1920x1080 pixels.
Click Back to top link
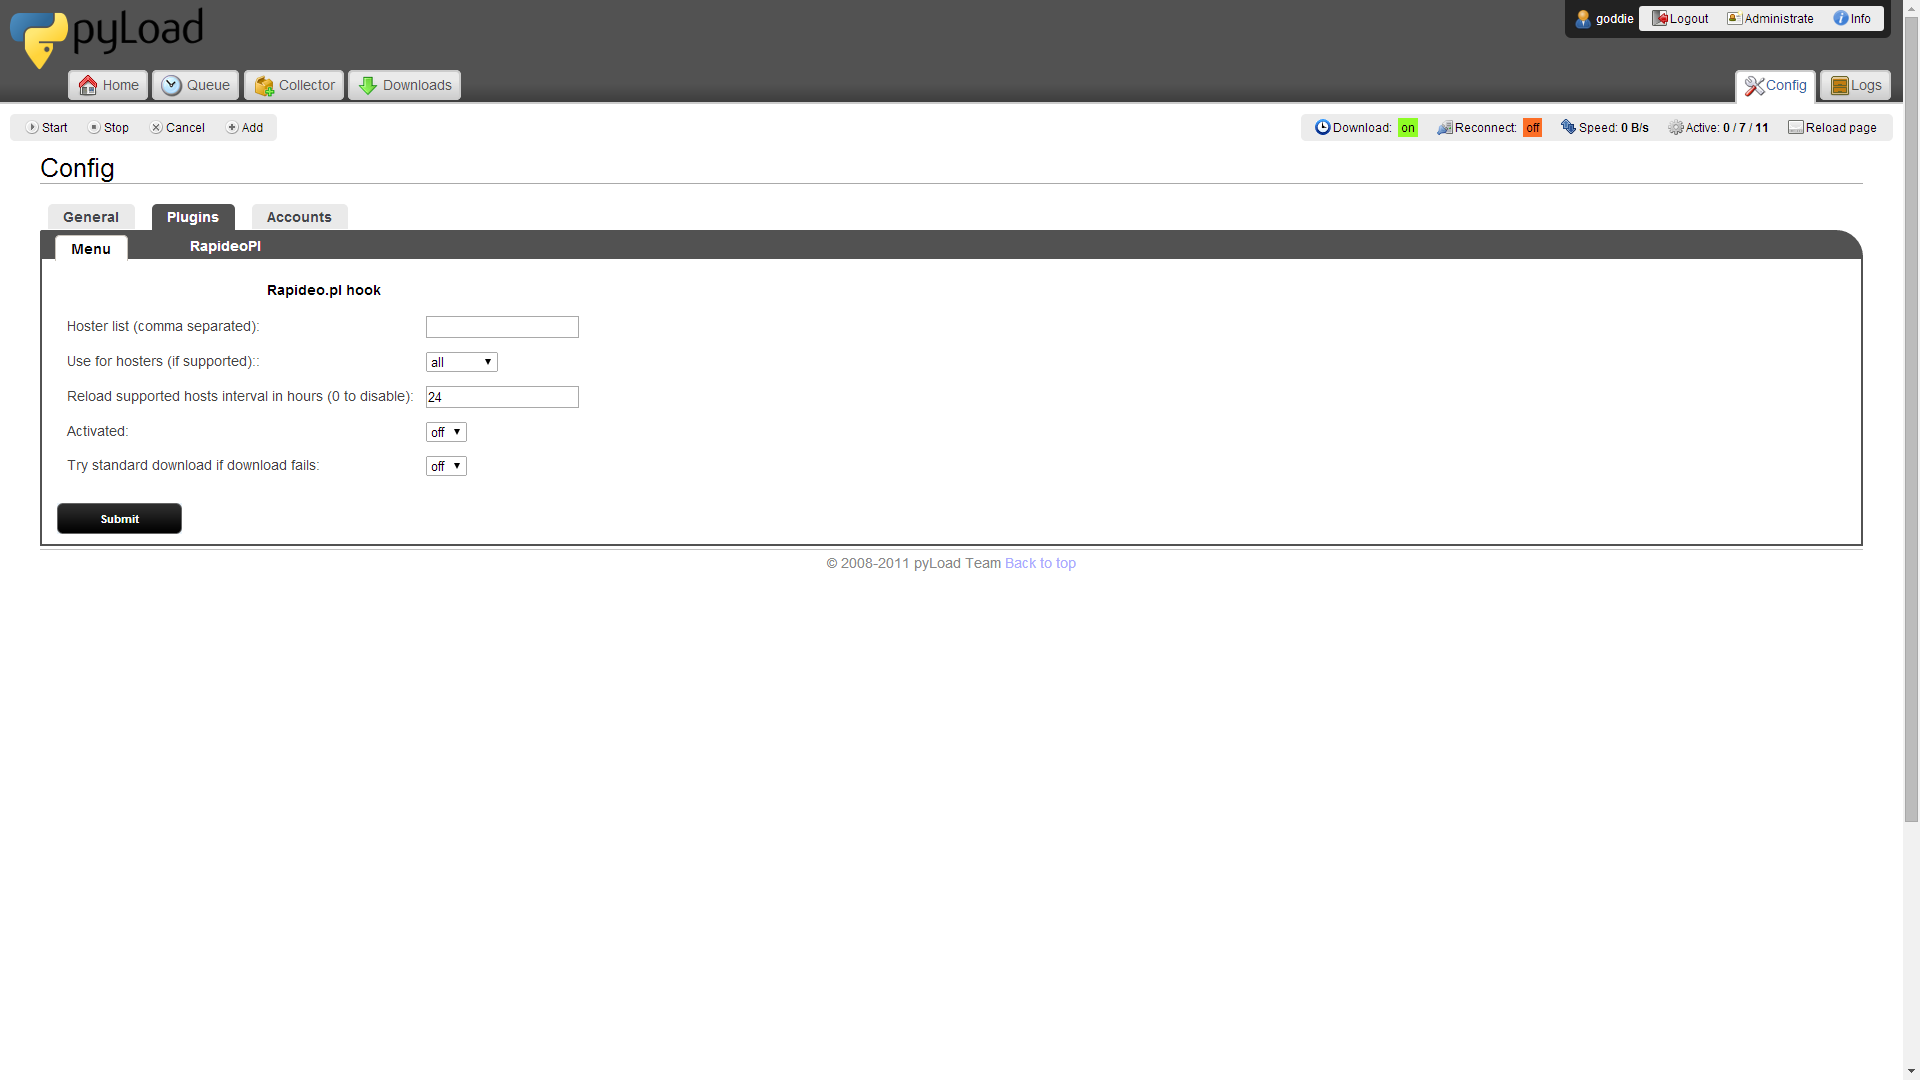tap(1040, 563)
